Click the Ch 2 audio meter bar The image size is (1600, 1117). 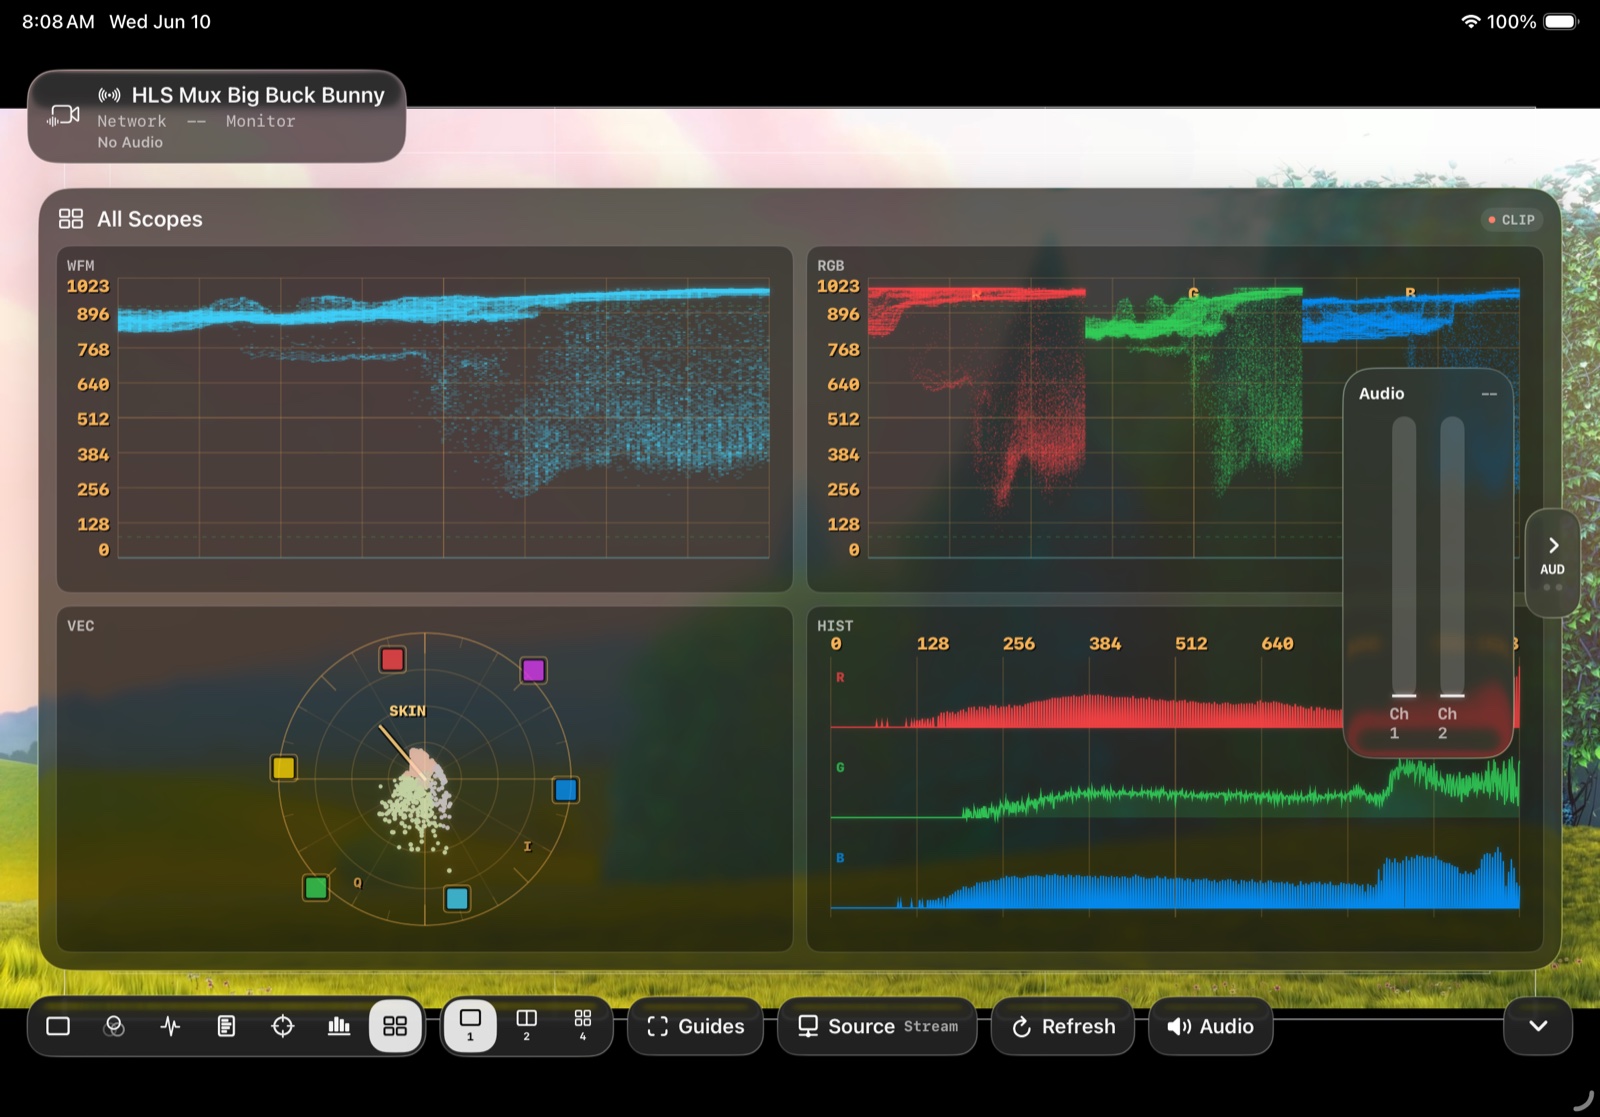pos(1452,556)
